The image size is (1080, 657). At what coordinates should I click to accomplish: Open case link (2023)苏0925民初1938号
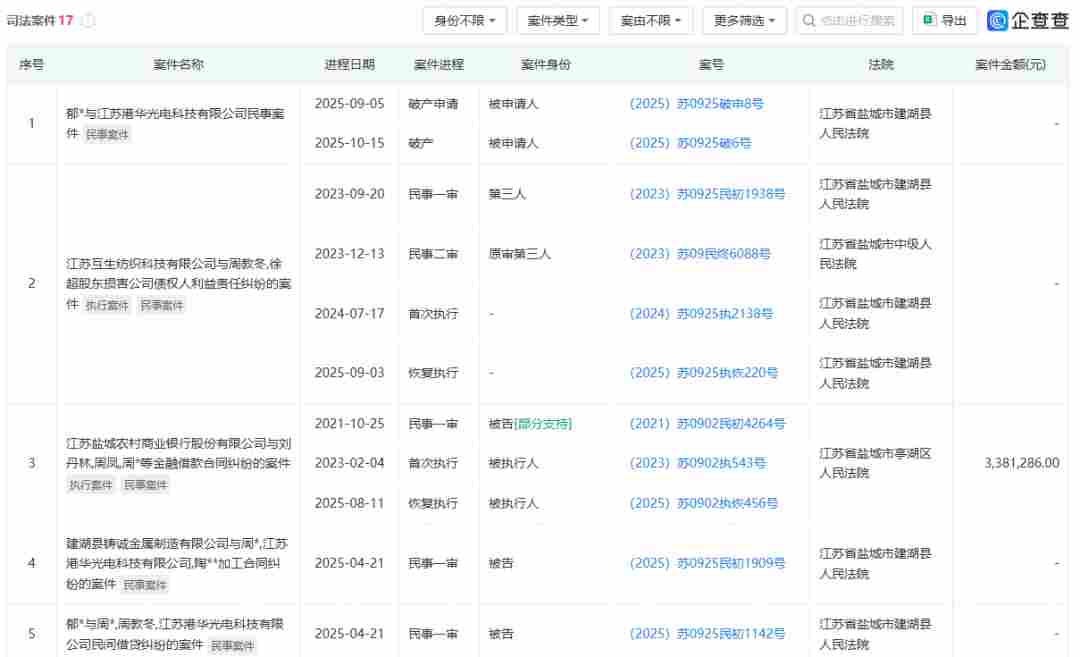[707, 194]
